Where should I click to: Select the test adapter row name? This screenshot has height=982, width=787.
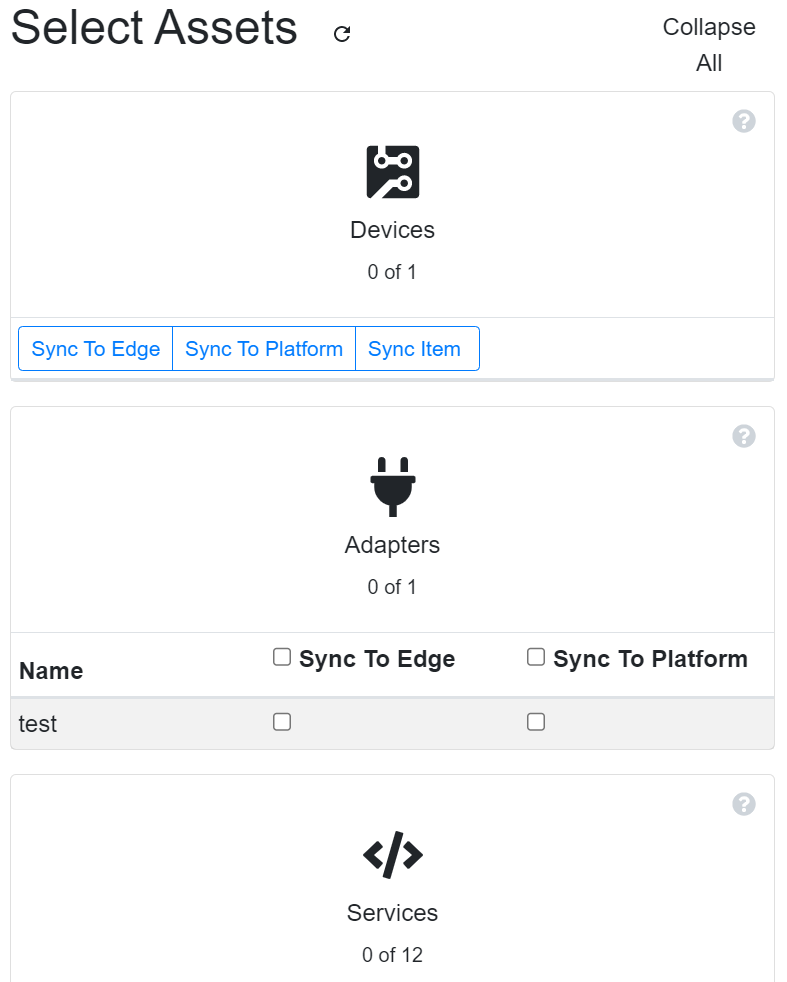(38, 724)
